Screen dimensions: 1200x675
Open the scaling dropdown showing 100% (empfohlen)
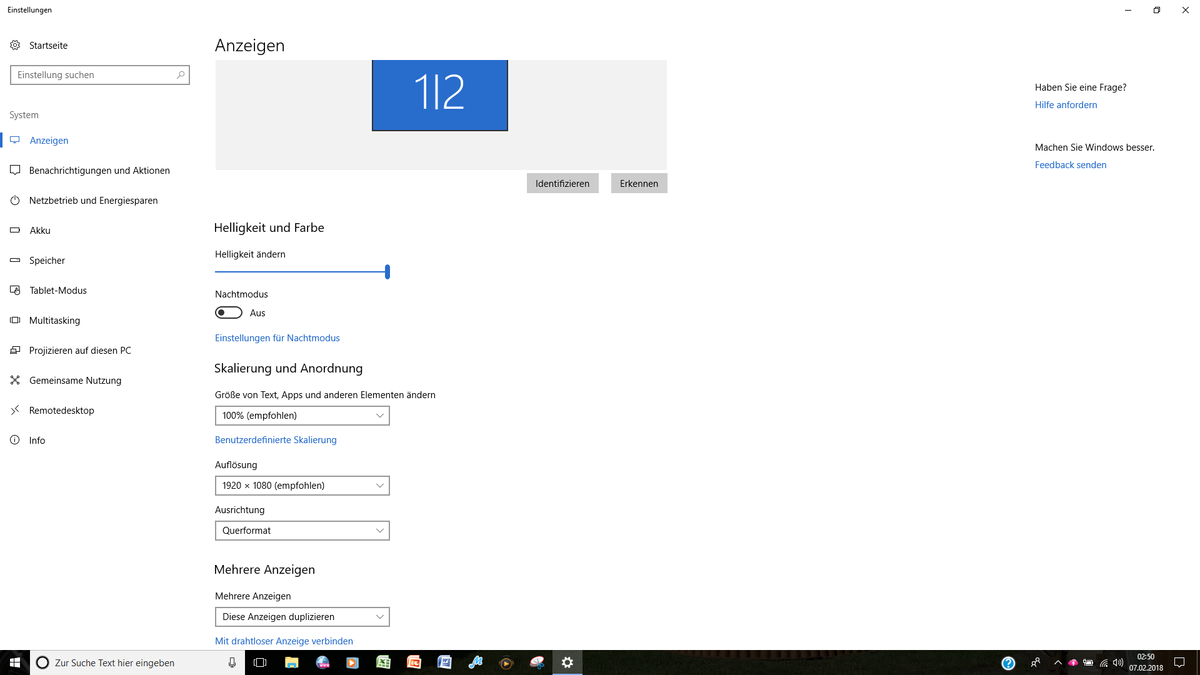point(302,415)
